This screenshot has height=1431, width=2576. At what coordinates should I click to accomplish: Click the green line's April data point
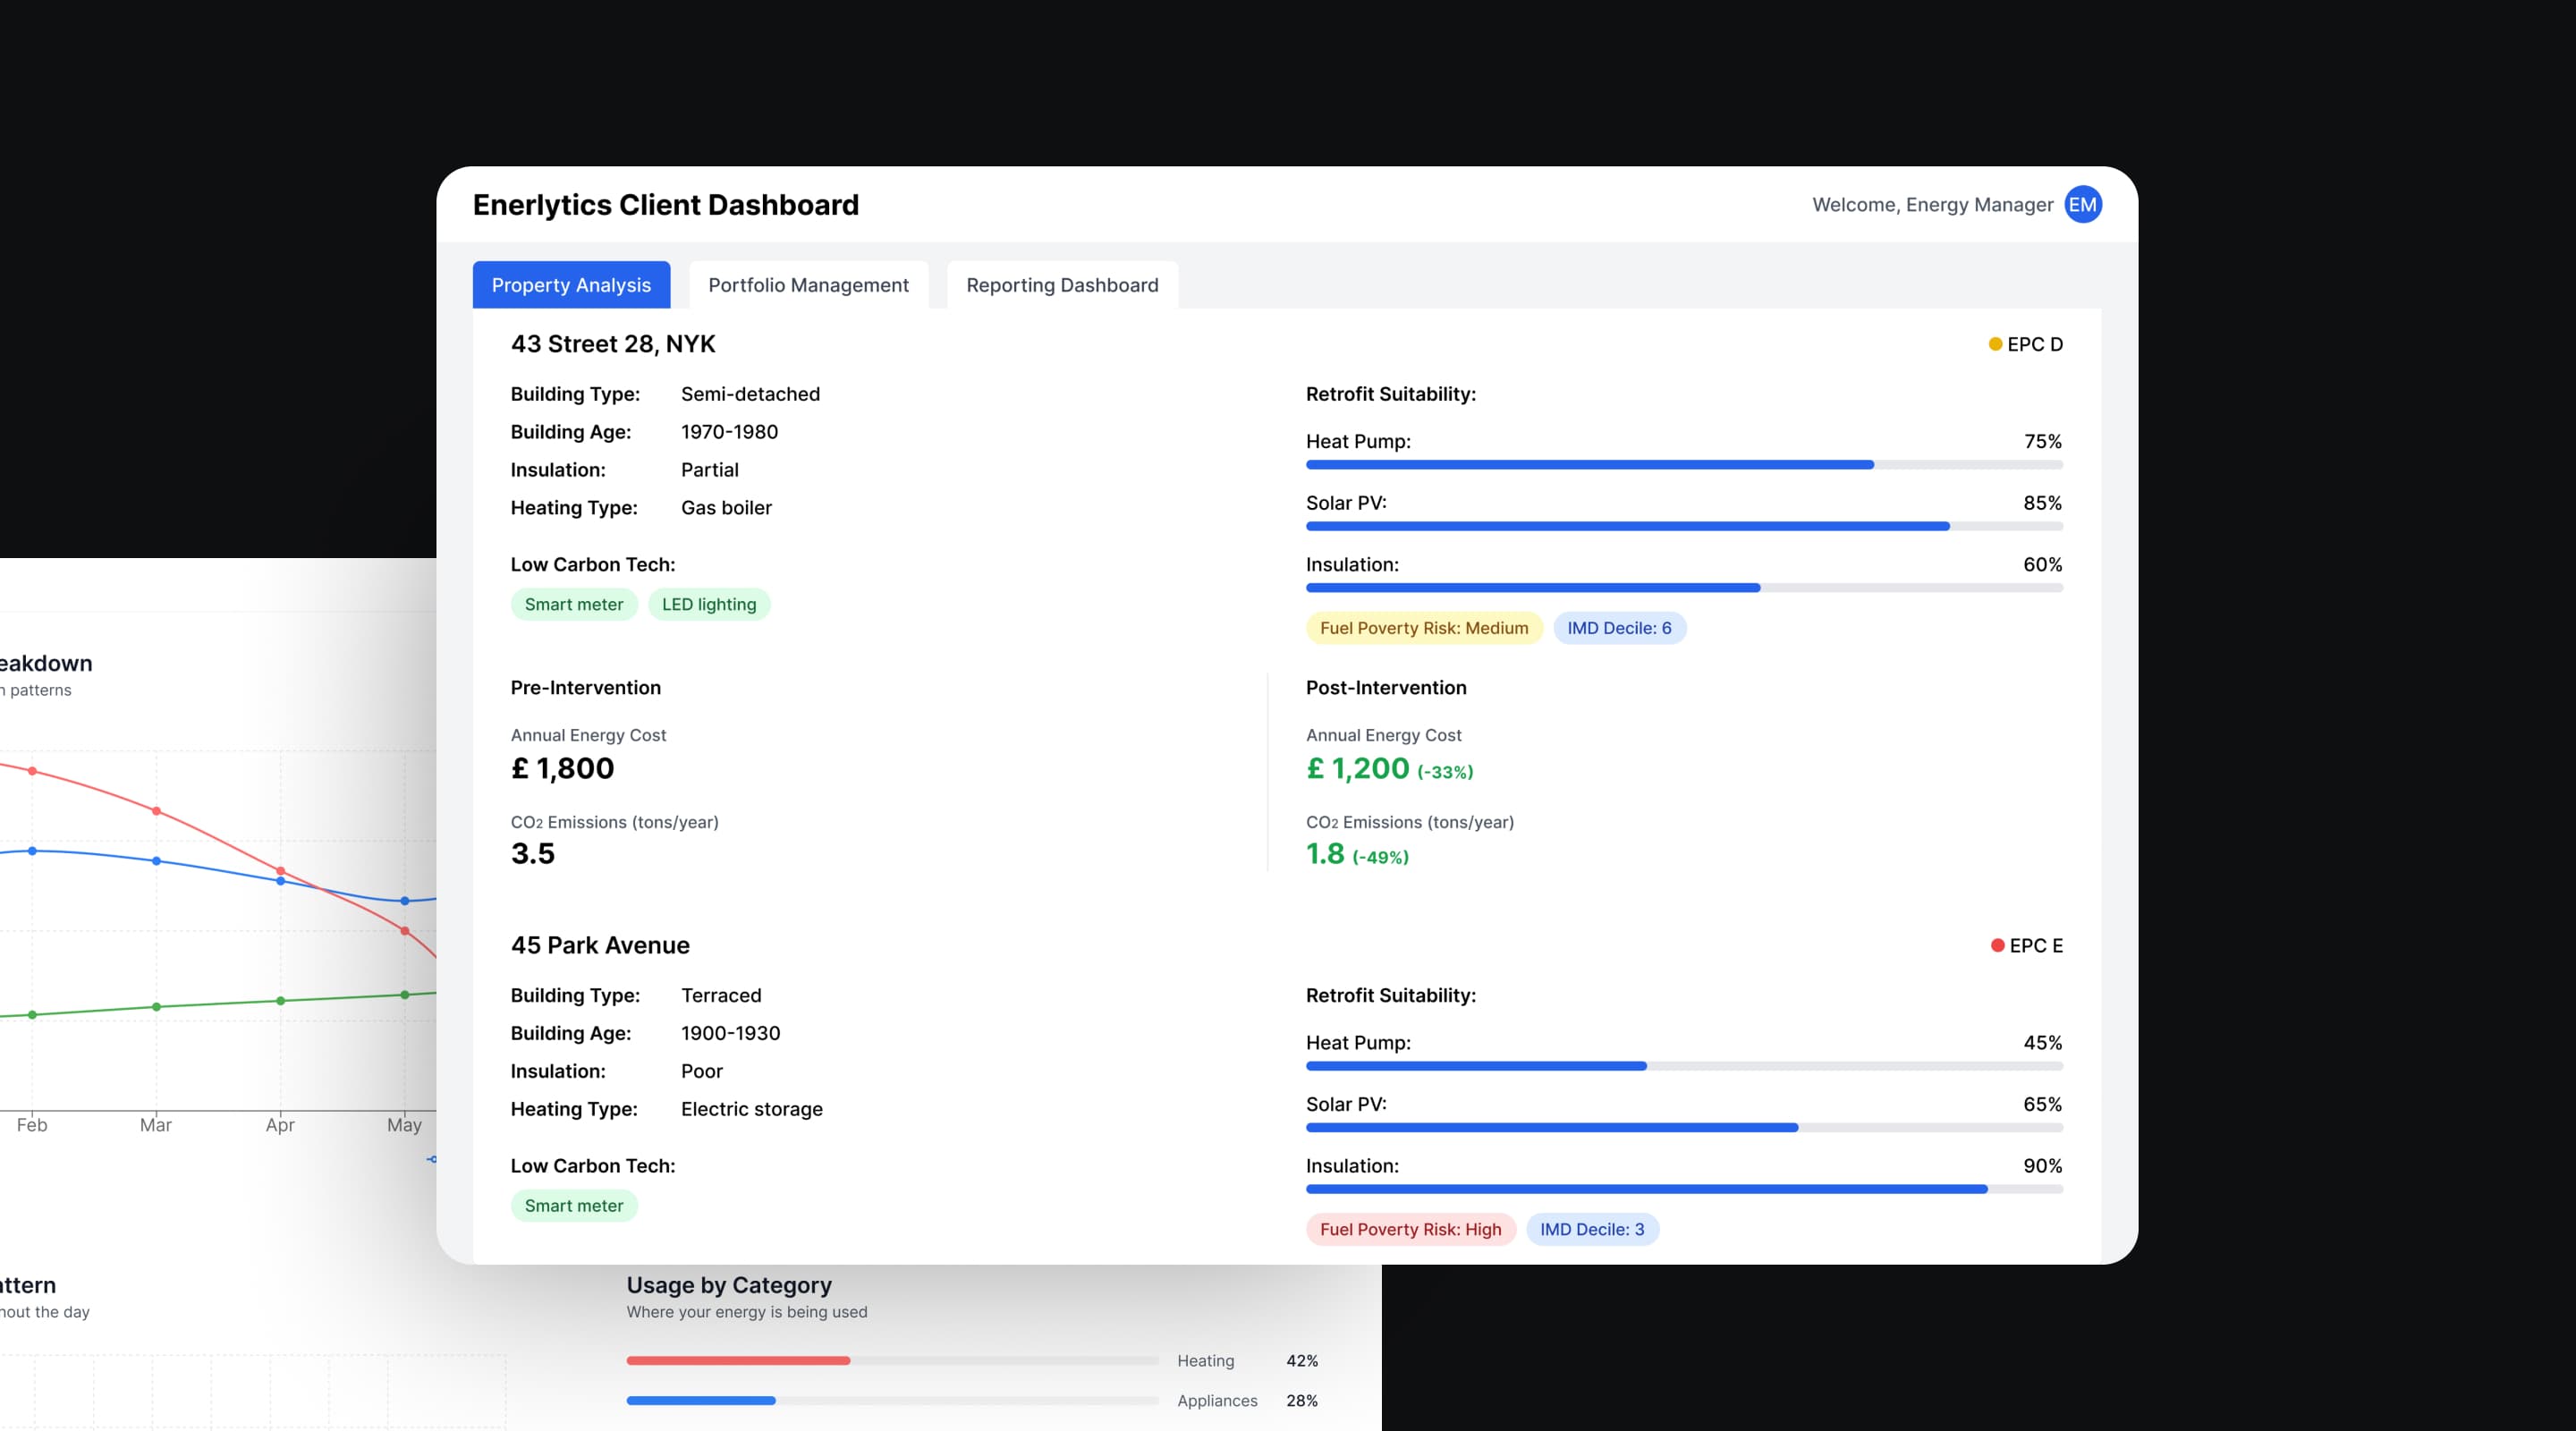tap(280, 1000)
